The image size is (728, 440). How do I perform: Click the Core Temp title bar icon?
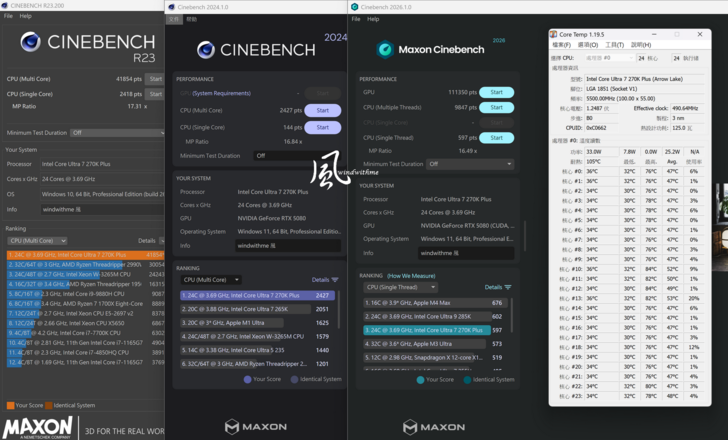click(x=554, y=34)
